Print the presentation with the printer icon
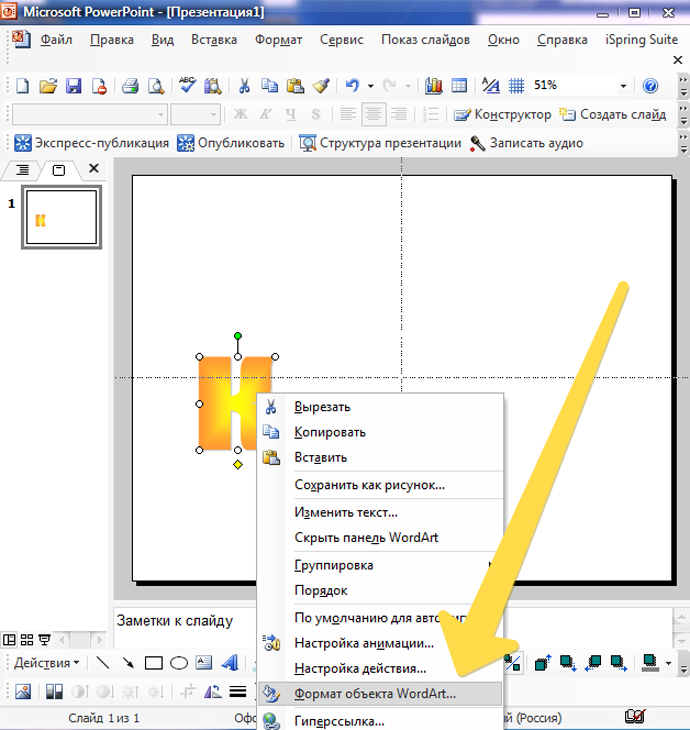Viewport: 690px width, 730px height. point(130,86)
